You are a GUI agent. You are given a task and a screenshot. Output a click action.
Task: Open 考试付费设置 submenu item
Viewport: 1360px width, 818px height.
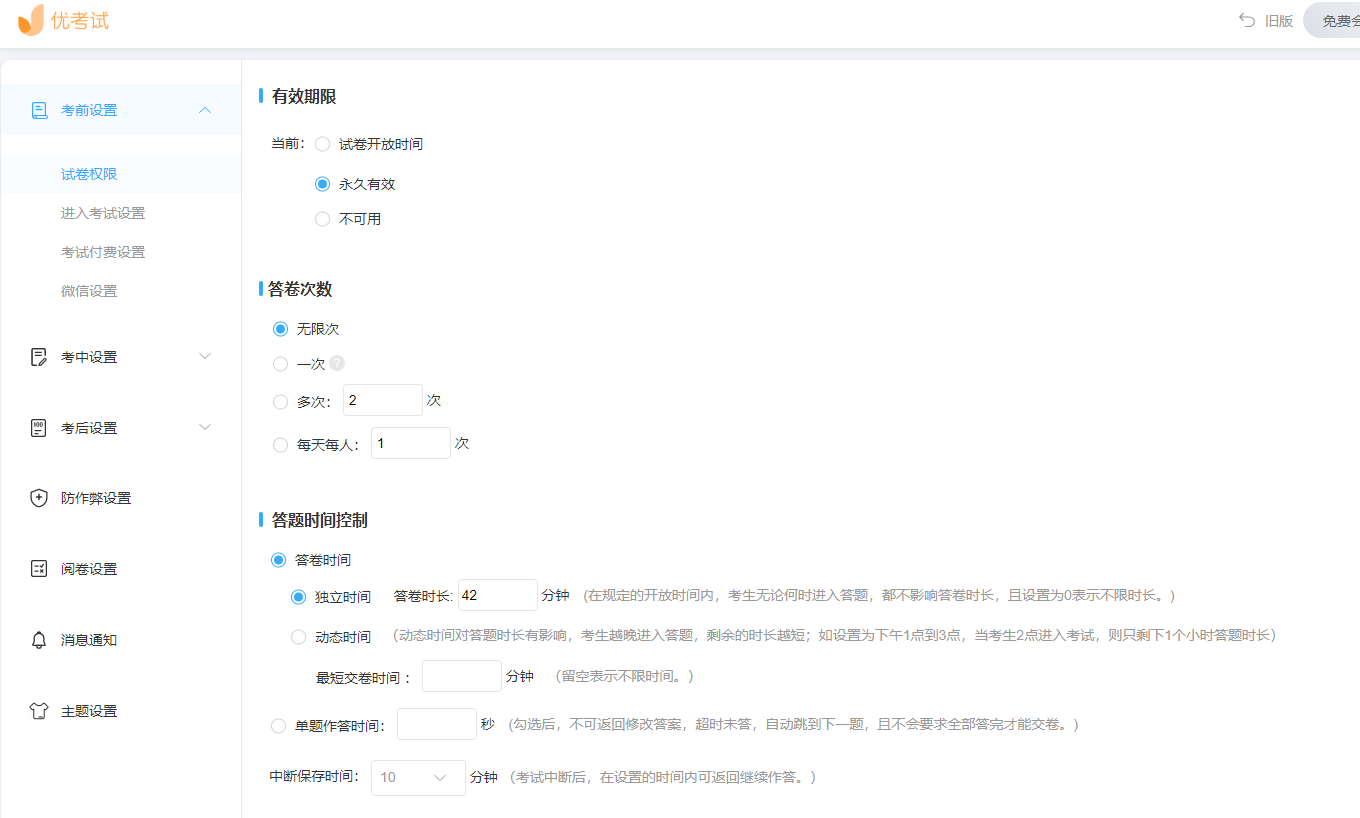pos(103,252)
